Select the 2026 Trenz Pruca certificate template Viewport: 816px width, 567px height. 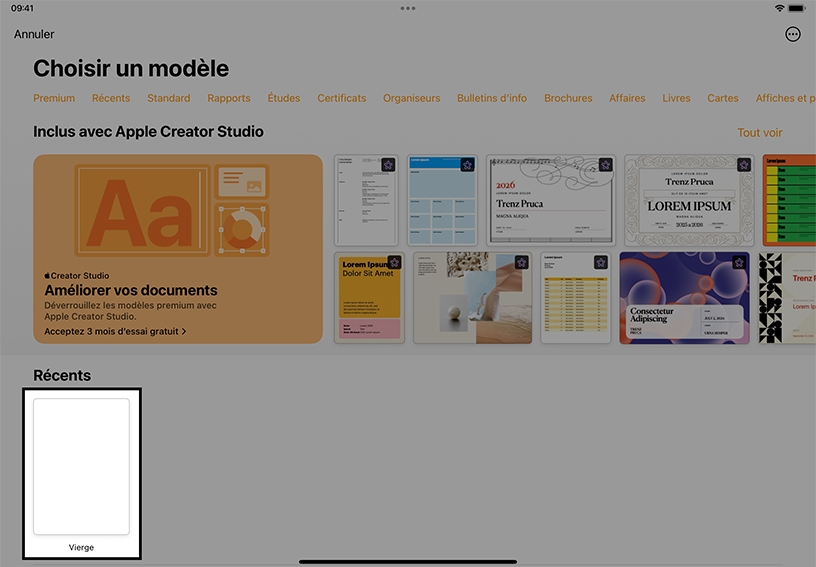pos(551,200)
